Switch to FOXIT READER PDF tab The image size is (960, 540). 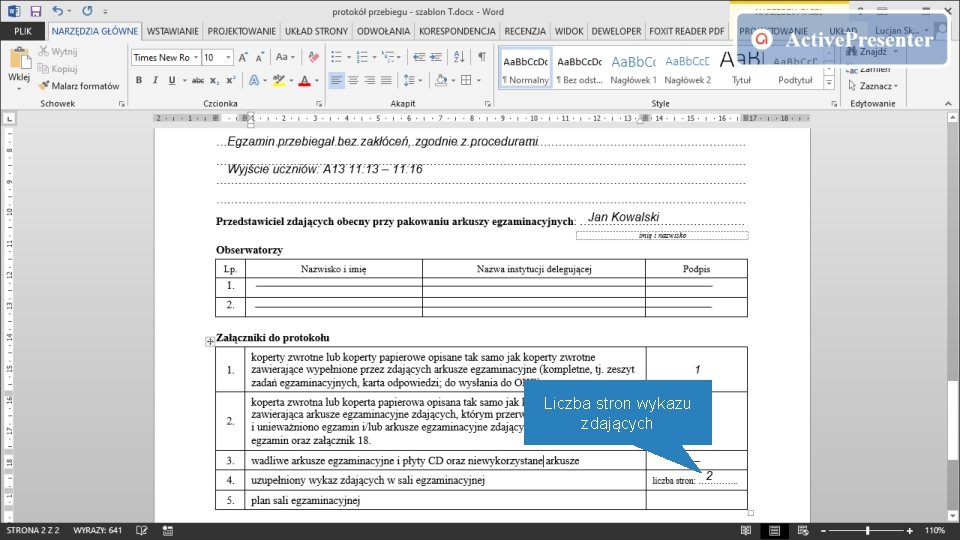(686, 31)
